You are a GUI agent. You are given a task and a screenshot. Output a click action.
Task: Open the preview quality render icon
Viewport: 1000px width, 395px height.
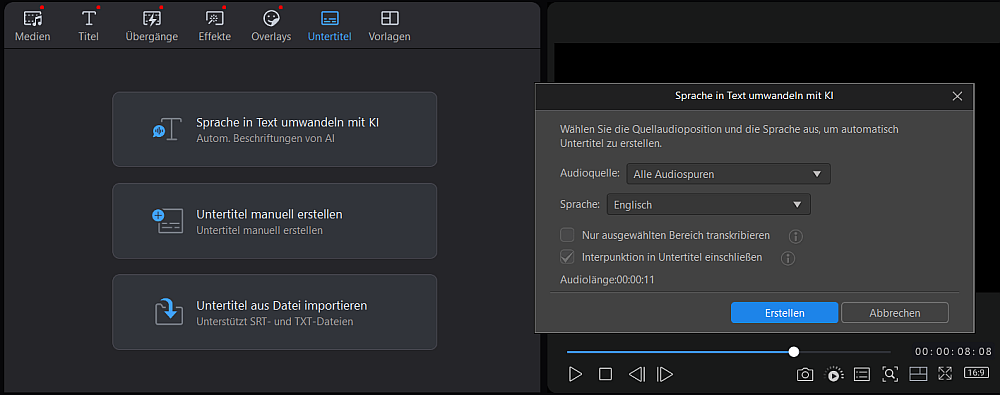point(833,375)
